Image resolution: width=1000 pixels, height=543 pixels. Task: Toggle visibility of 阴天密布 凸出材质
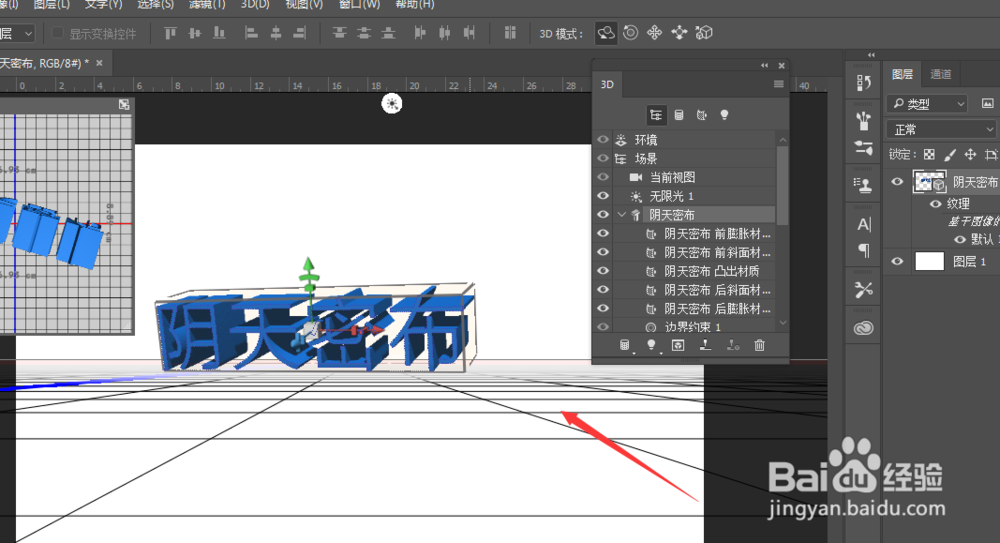pyautogui.click(x=603, y=271)
